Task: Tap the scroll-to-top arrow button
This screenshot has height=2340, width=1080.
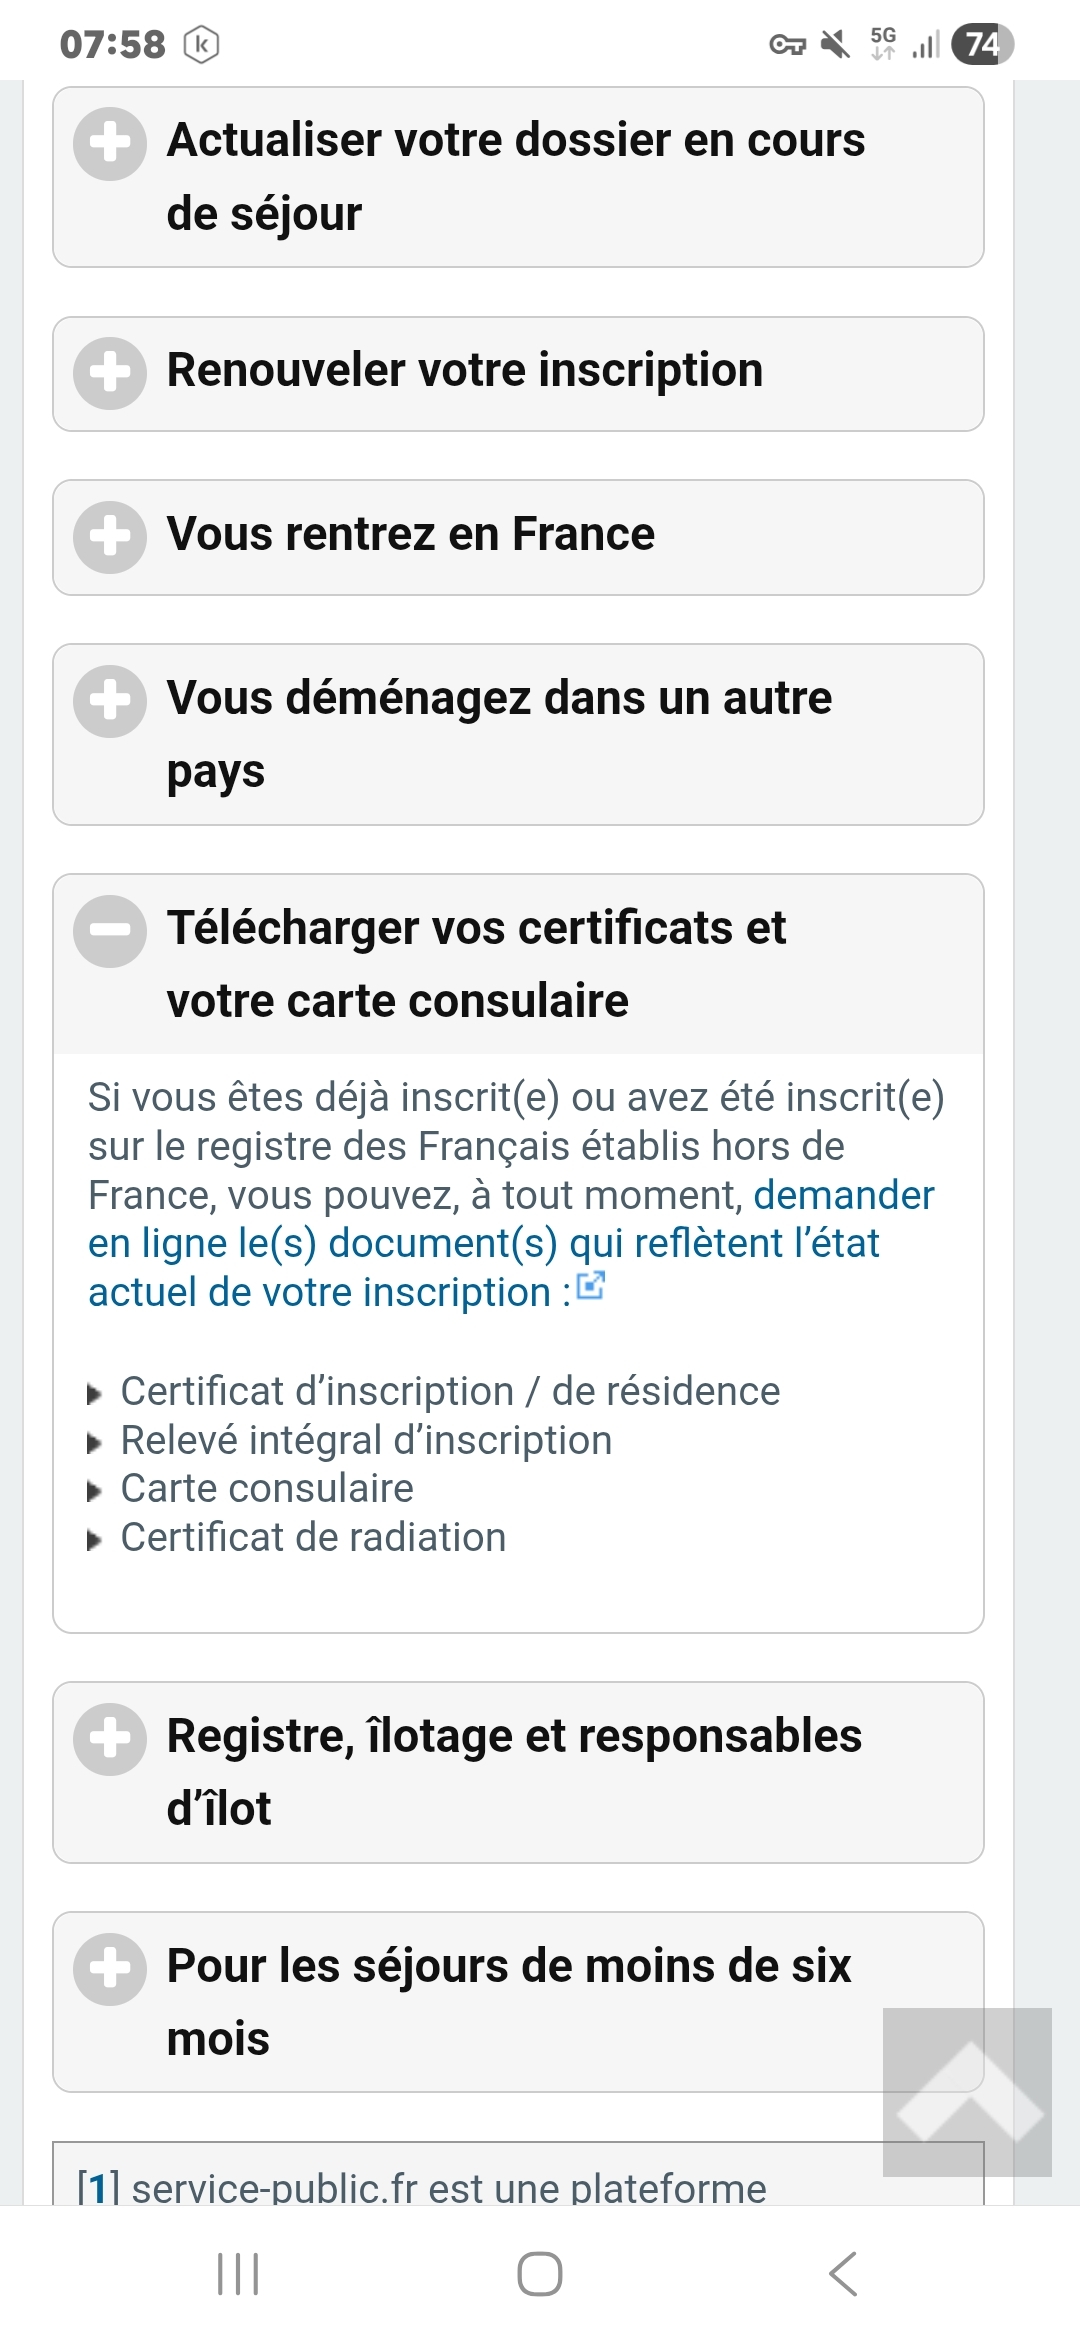Action: [967, 2092]
